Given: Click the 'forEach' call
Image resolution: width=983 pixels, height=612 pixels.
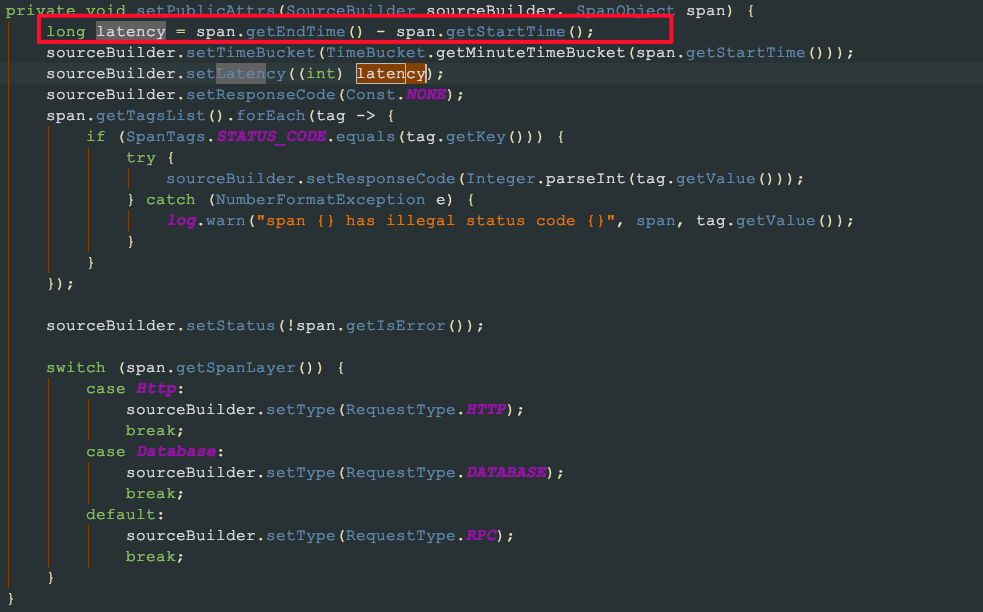Looking at the screenshot, I should tap(271, 115).
